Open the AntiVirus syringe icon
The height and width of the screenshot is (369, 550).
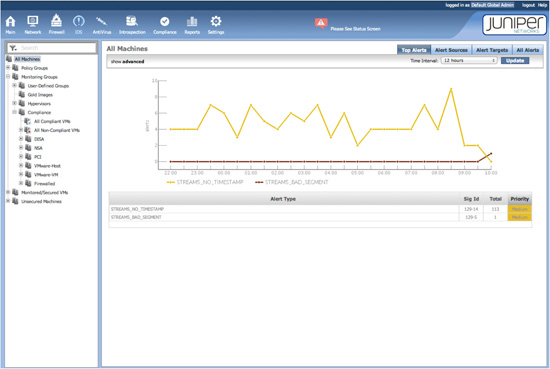point(102,21)
